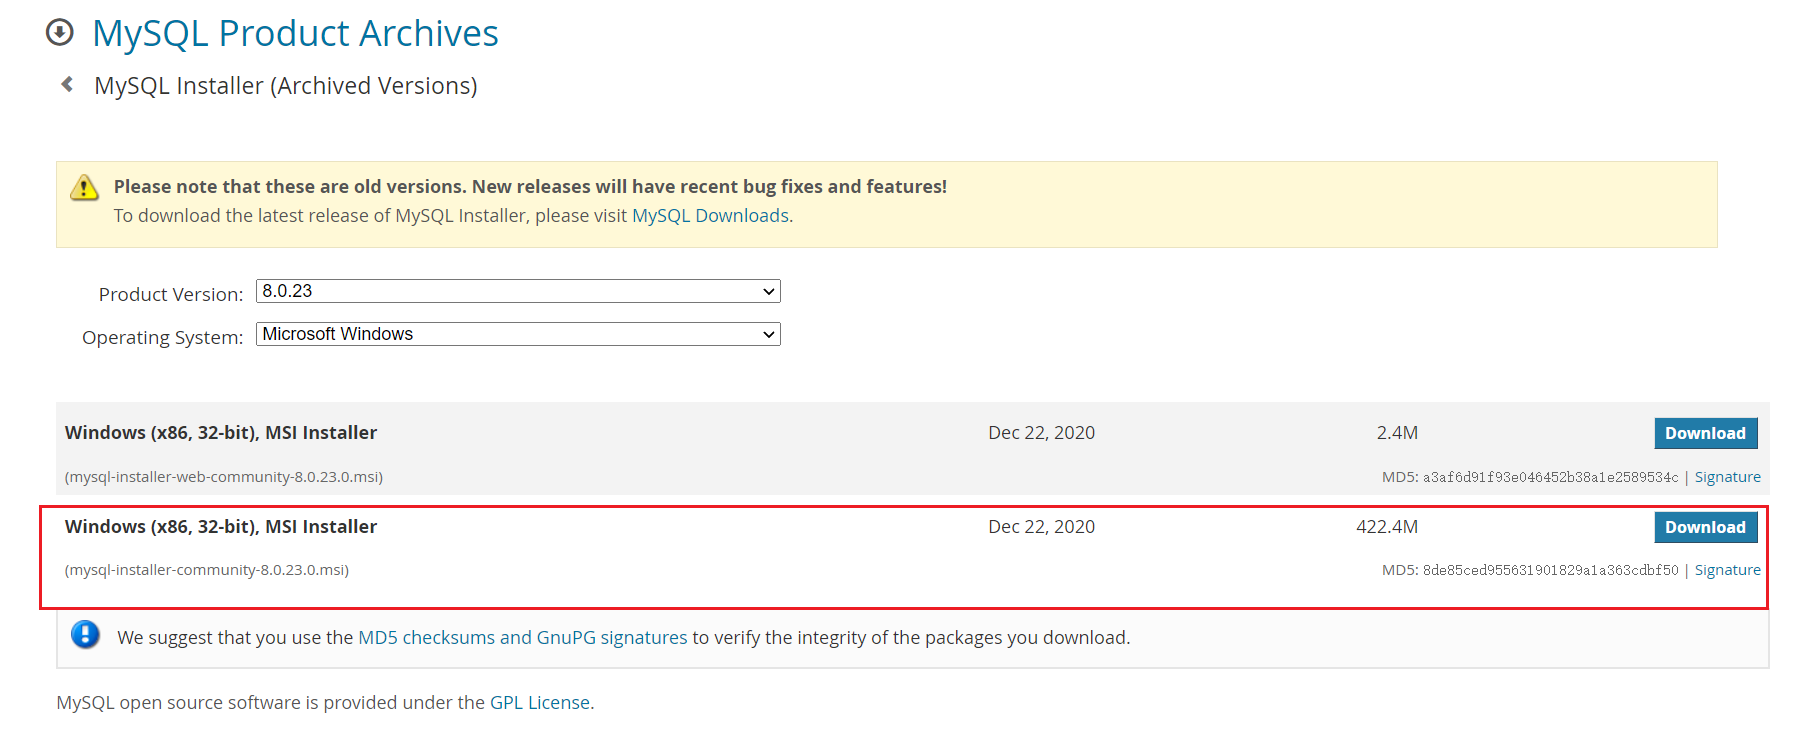Download the 2.4M web-community MSI installer
This screenshot has height=737, width=1814.
click(x=1705, y=433)
